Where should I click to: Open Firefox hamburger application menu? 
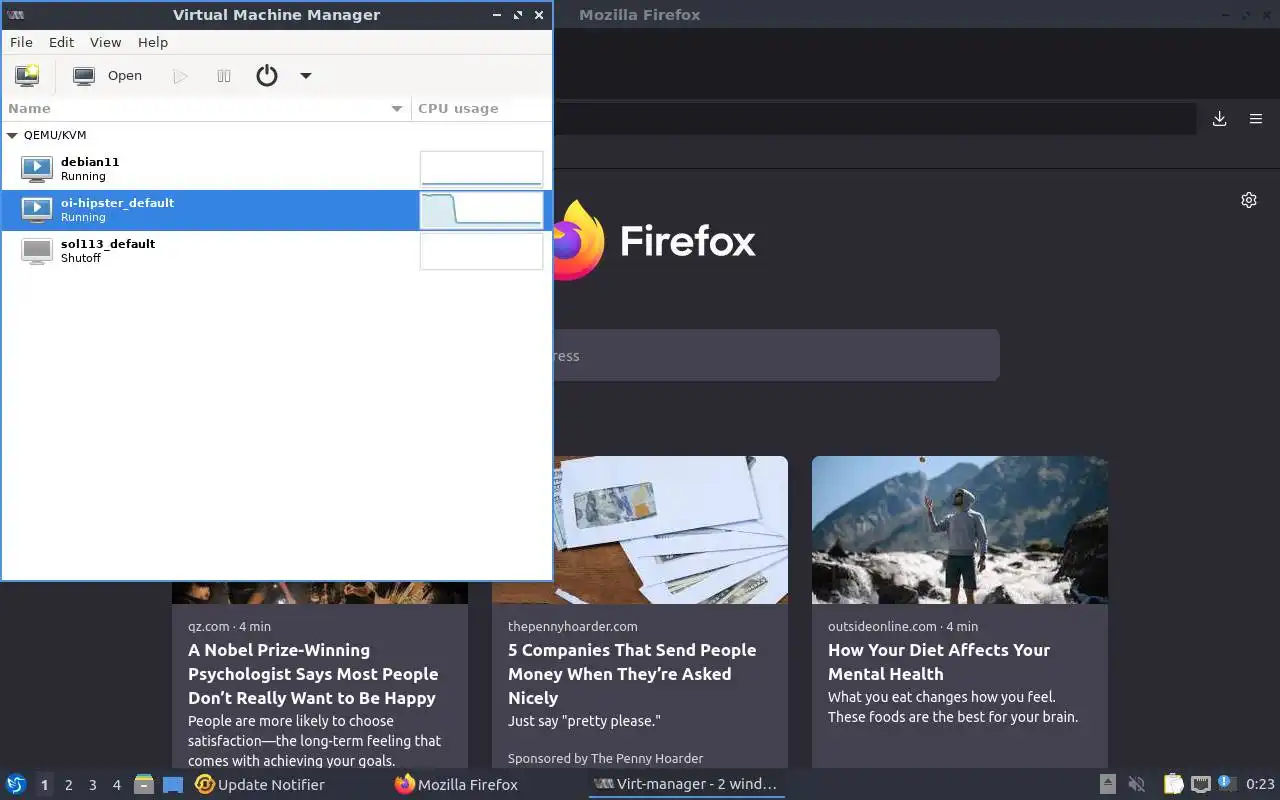pyautogui.click(x=1256, y=119)
